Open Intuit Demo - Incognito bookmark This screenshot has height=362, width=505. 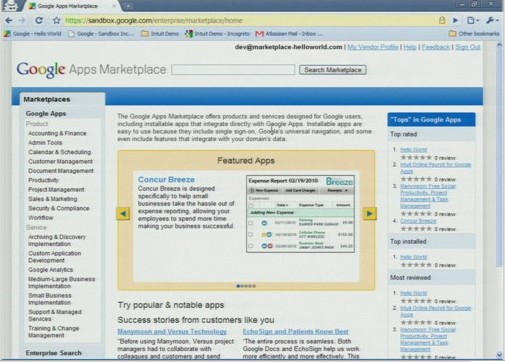[x=217, y=34]
